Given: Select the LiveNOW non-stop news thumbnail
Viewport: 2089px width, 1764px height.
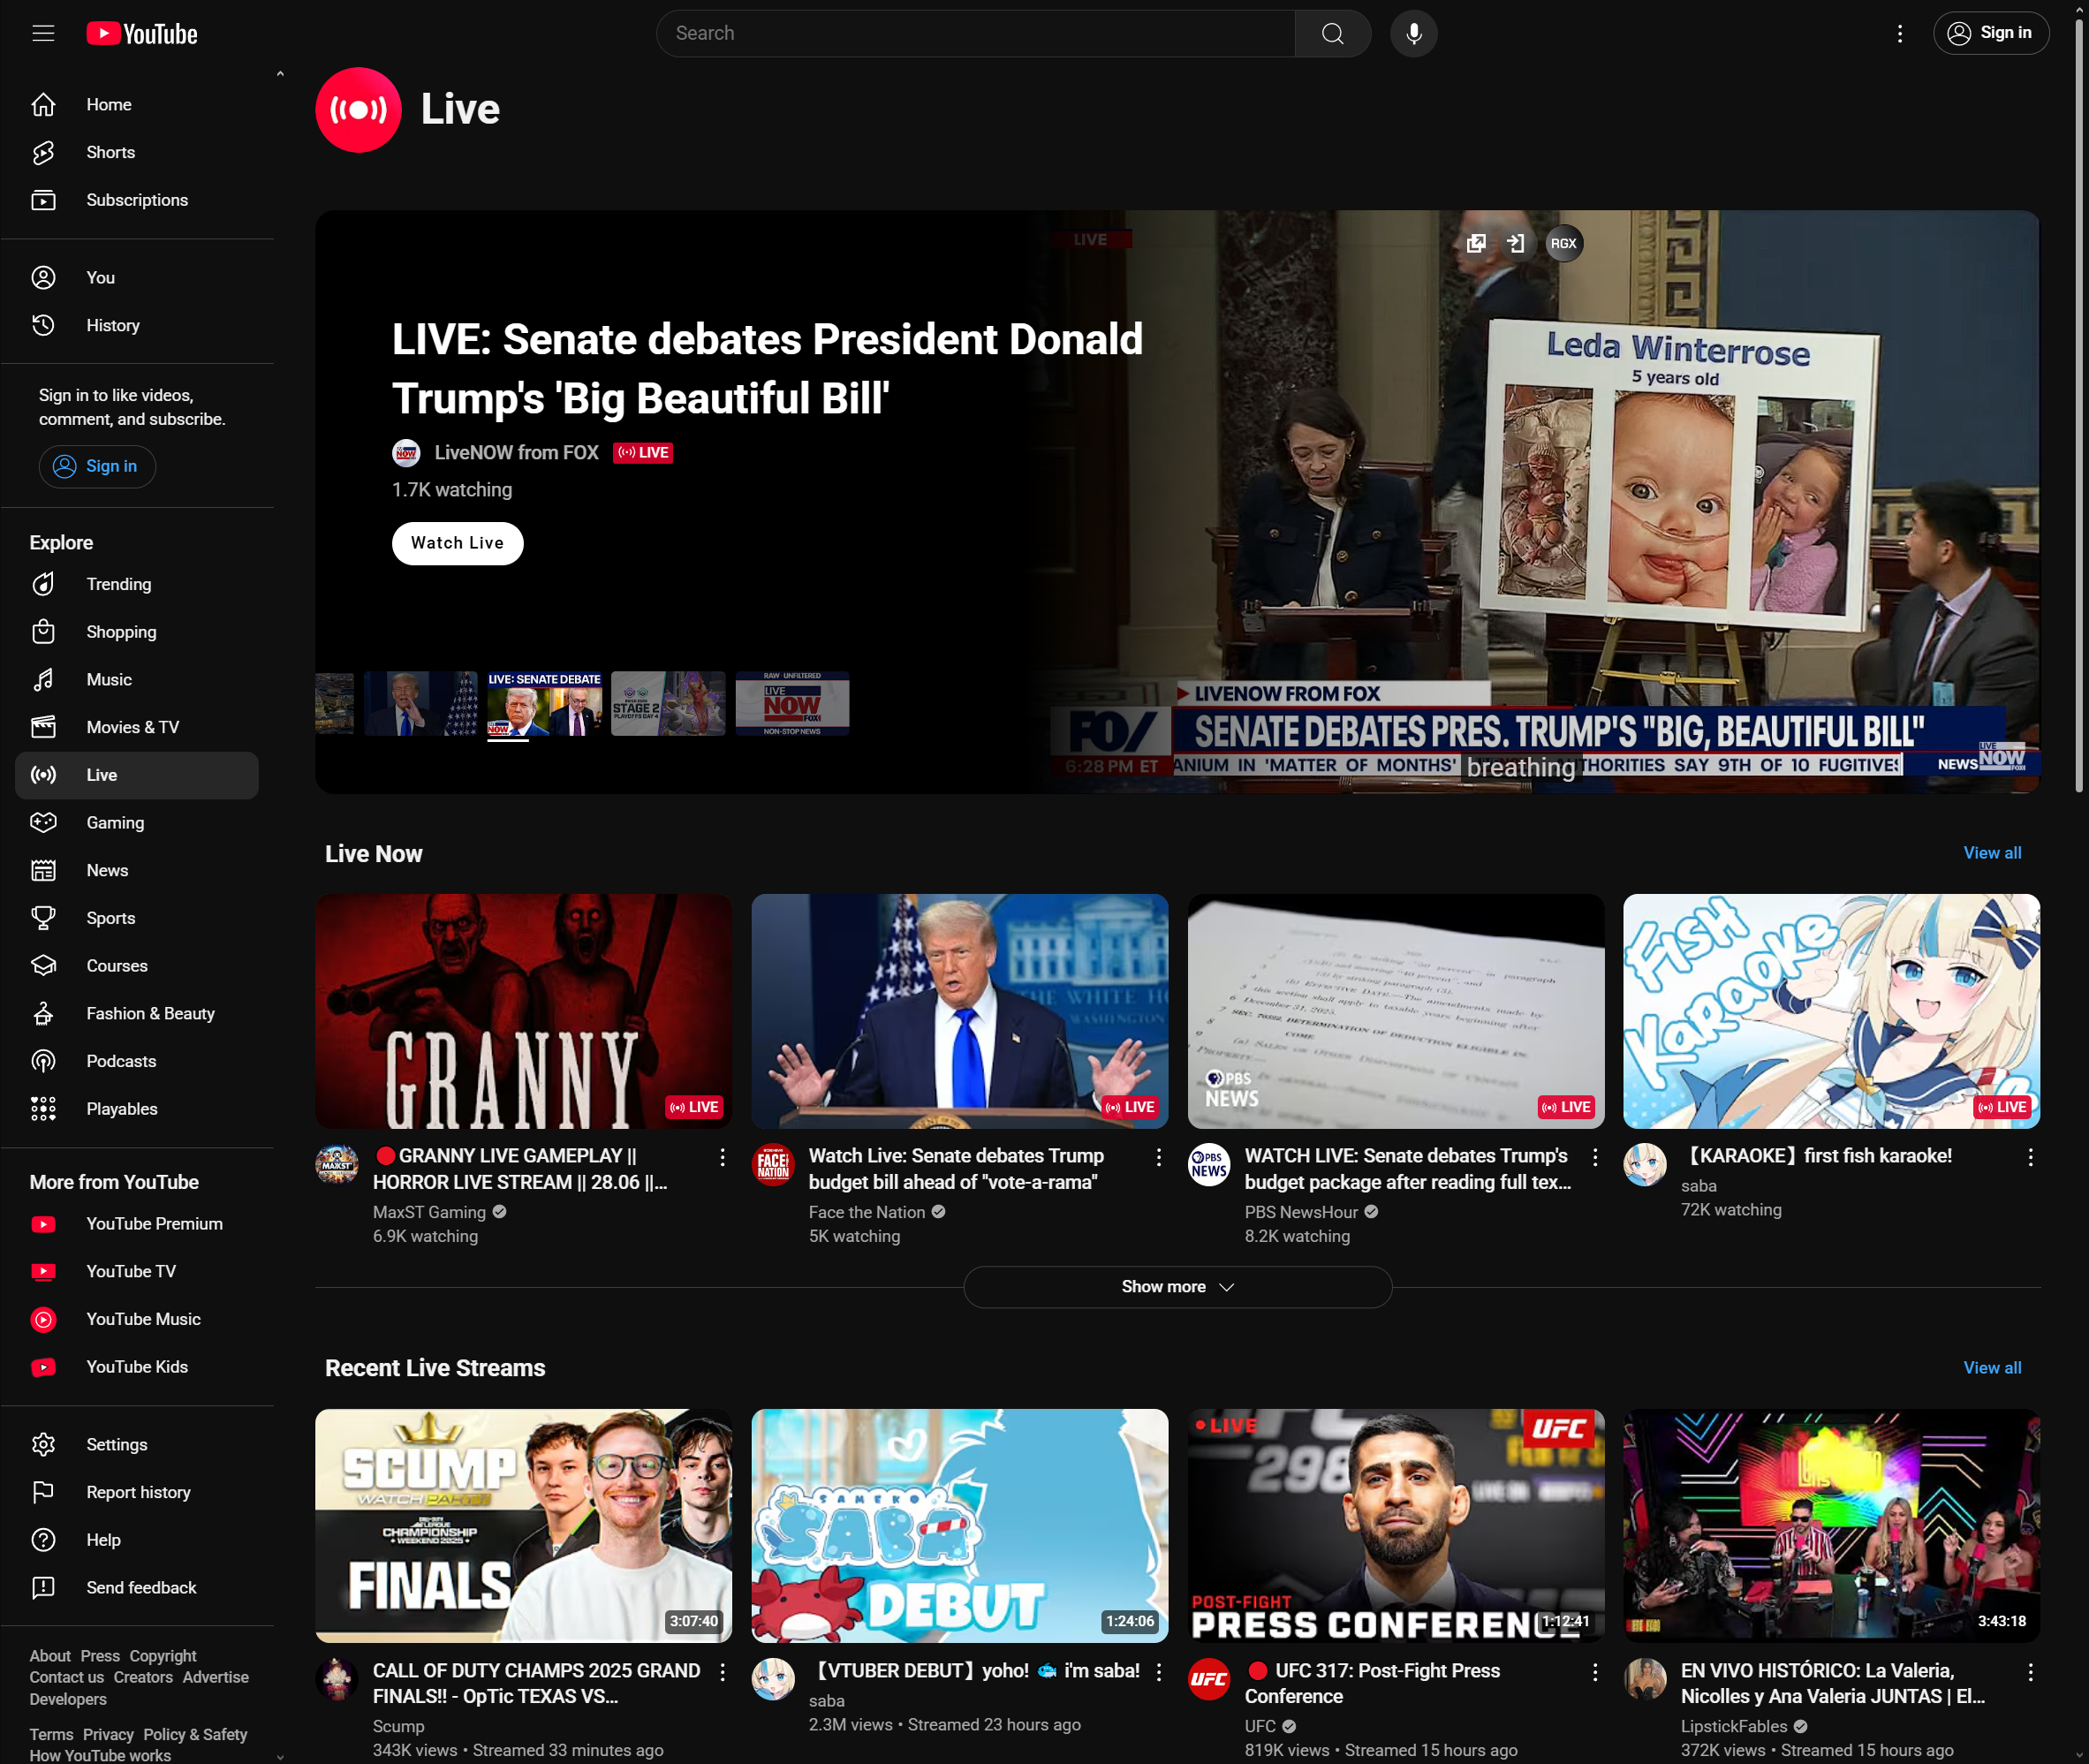Looking at the screenshot, I should tap(792, 704).
